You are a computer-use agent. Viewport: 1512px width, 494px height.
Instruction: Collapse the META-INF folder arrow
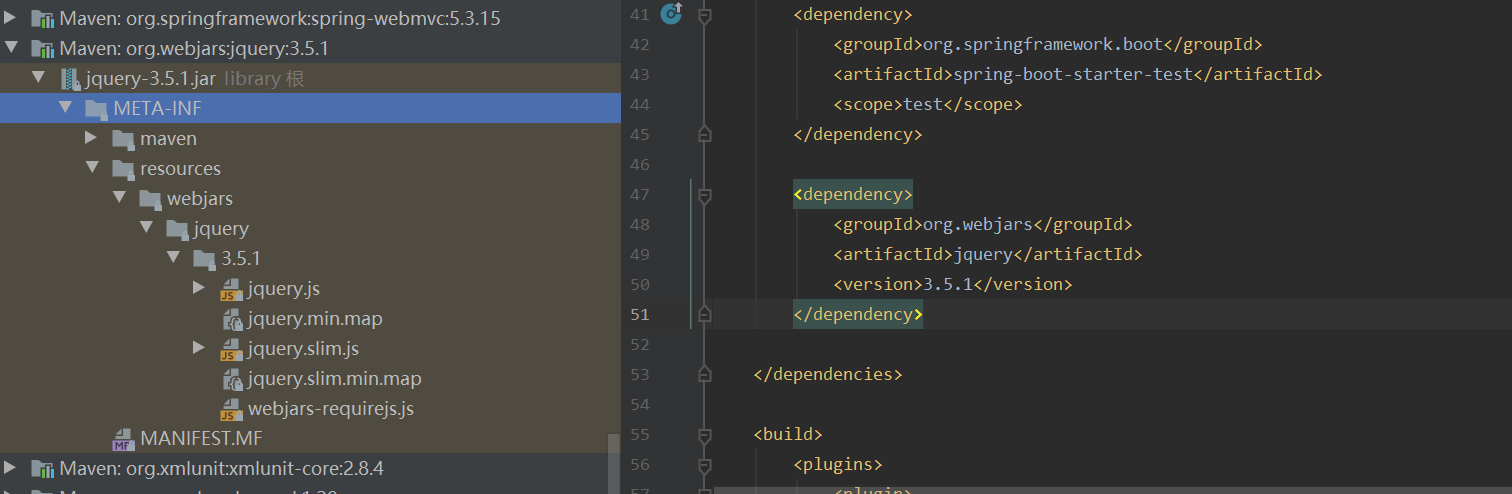(64, 108)
